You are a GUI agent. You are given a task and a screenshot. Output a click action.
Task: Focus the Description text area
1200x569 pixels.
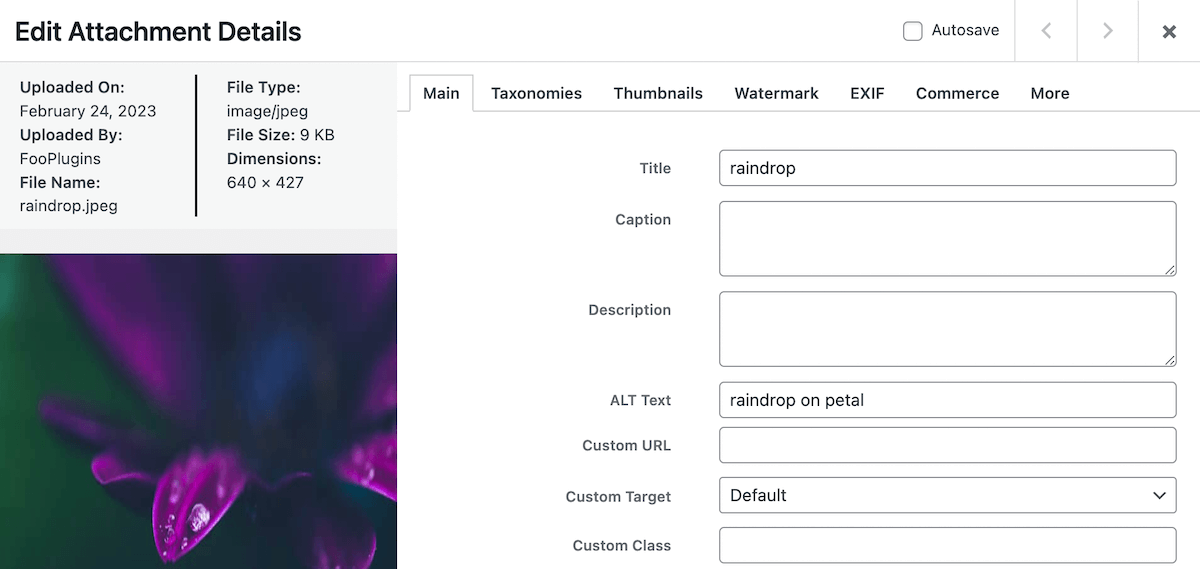(x=947, y=329)
